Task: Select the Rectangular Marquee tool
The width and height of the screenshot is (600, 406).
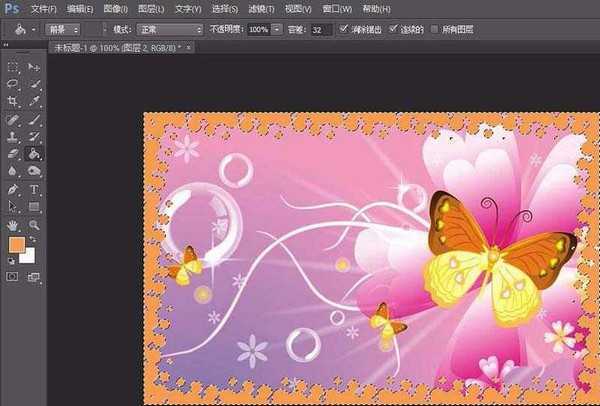Action: (x=13, y=68)
